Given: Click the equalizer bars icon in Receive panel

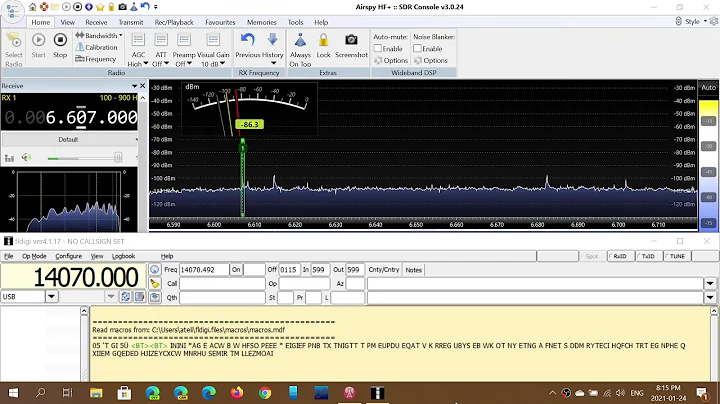Looking at the screenshot, I should pyautogui.click(x=9, y=158).
